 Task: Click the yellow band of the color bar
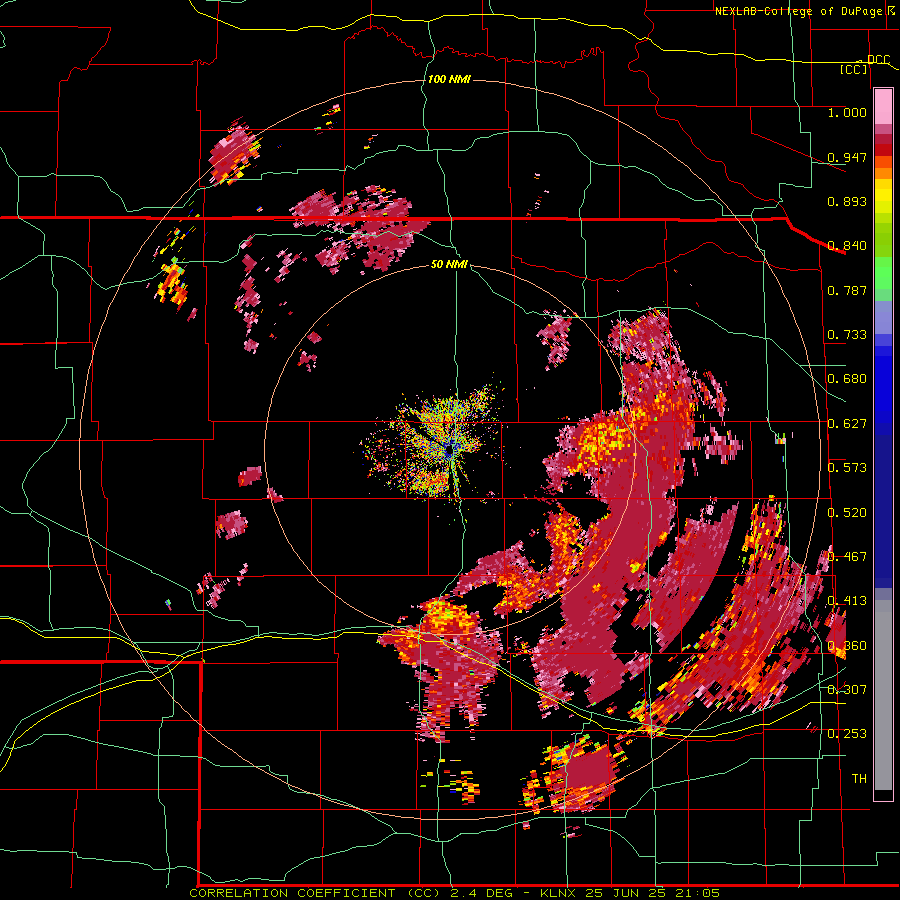883,196
